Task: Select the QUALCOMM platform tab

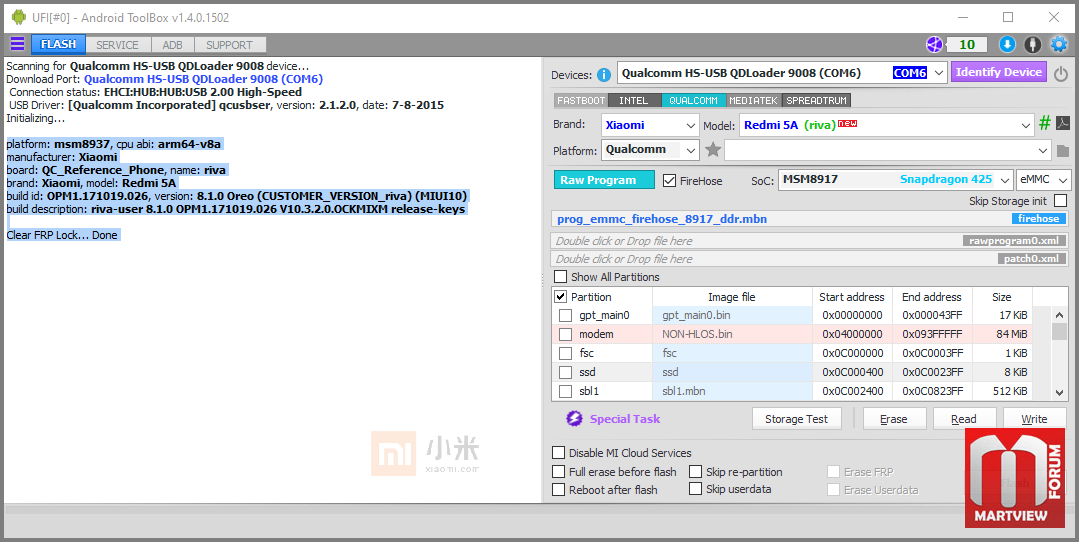Action: 693,100
